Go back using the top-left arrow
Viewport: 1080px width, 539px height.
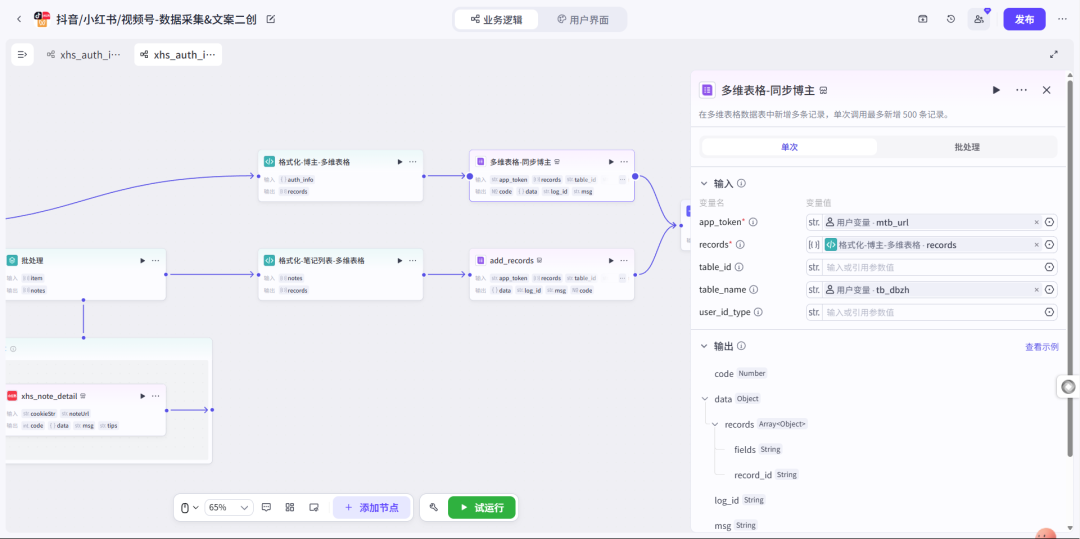(19, 19)
